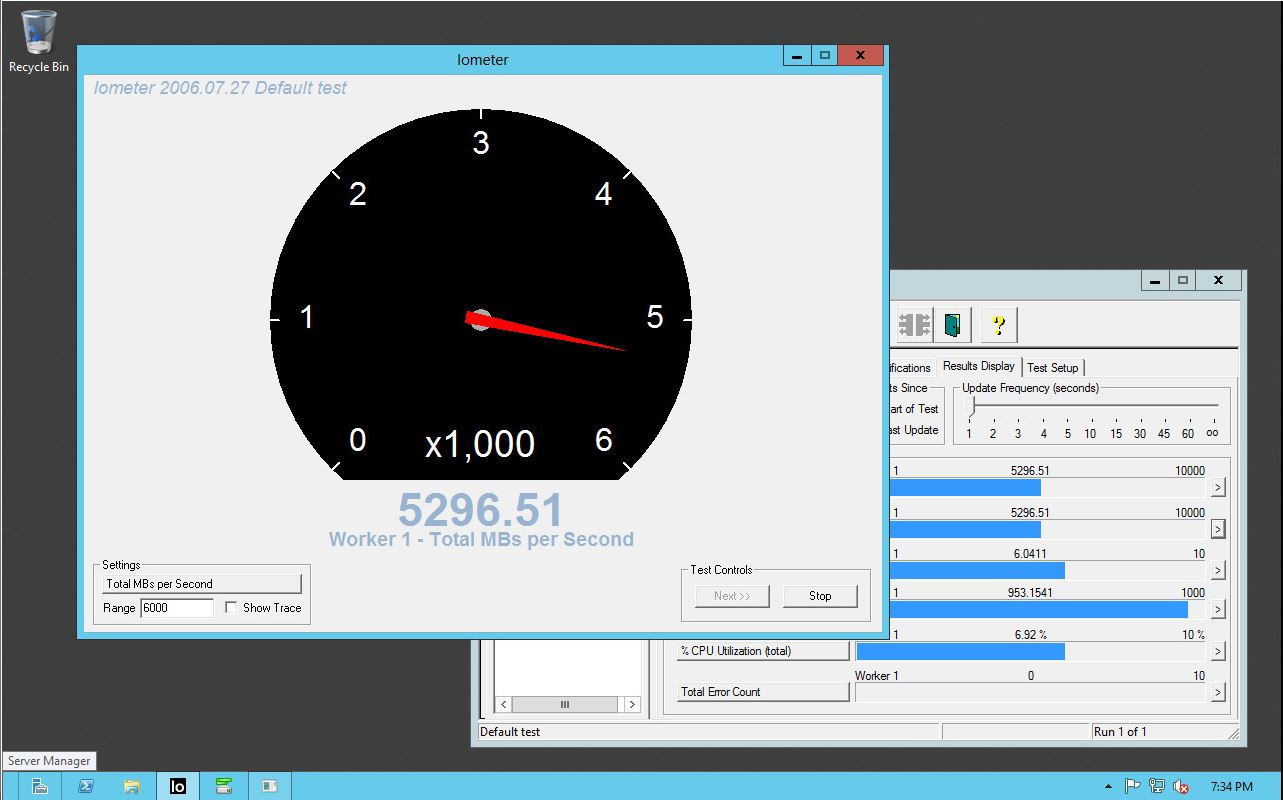Screen dimensions: 1283x800
Task: Open Action Center flag tray icon
Action: [x=1132, y=787]
